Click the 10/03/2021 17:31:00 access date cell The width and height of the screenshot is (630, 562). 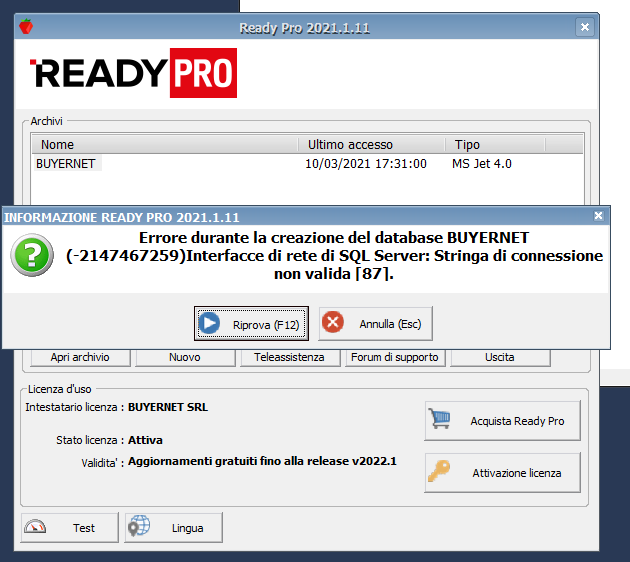[x=366, y=164]
